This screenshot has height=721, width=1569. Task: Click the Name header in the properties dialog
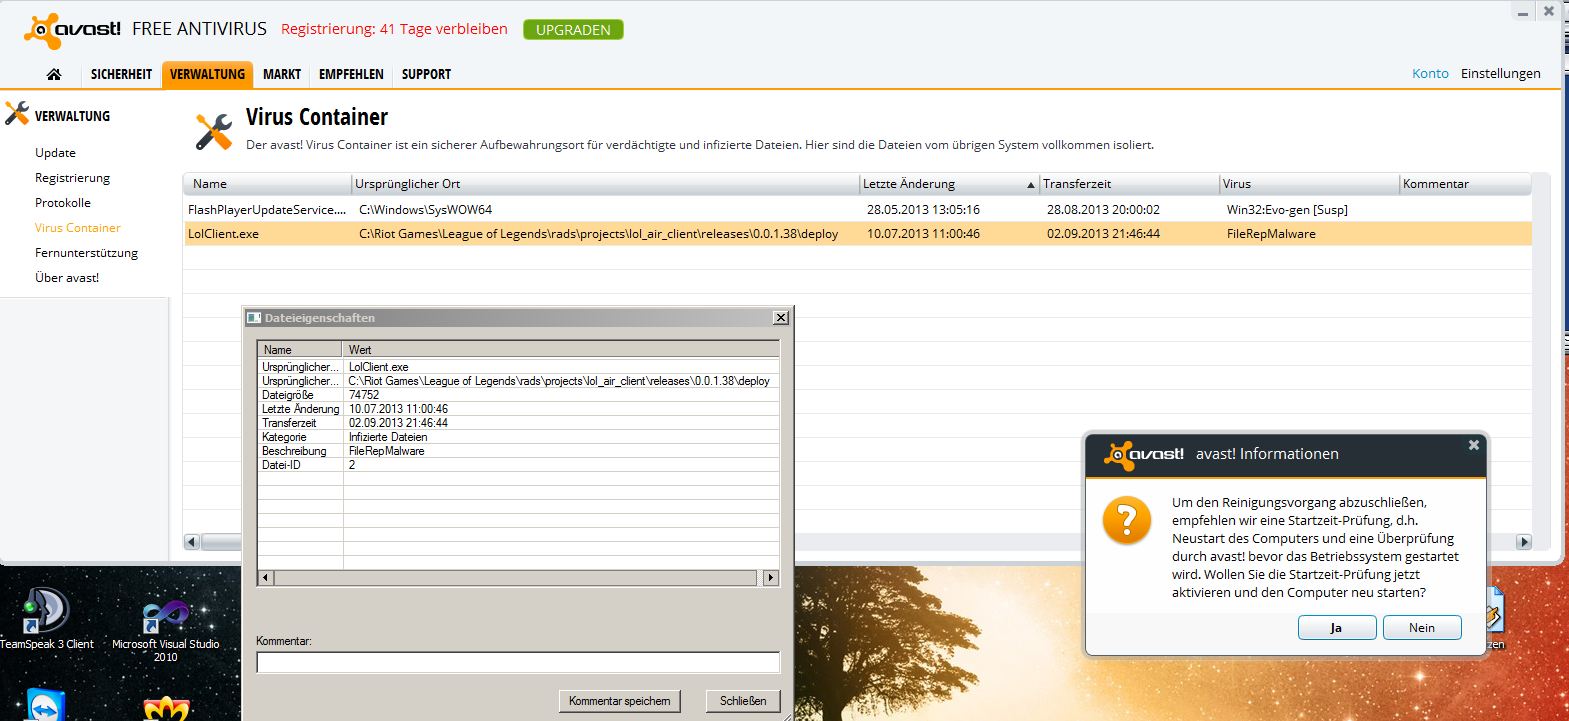pos(300,350)
